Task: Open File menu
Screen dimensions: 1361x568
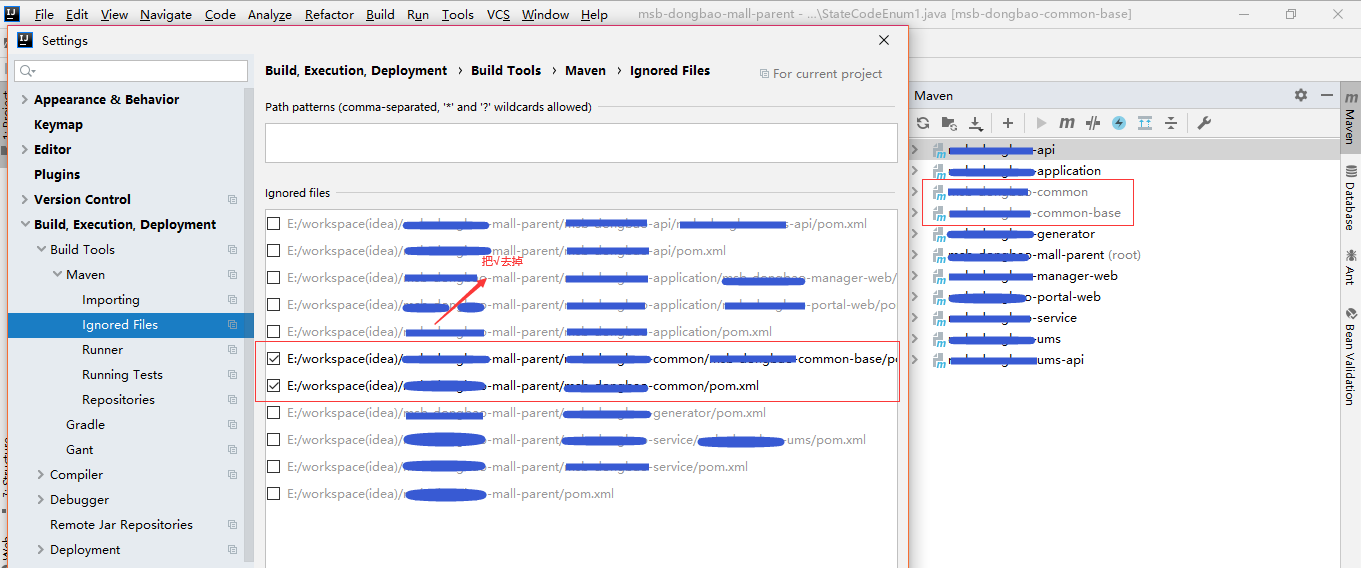Action: point(44,14)
